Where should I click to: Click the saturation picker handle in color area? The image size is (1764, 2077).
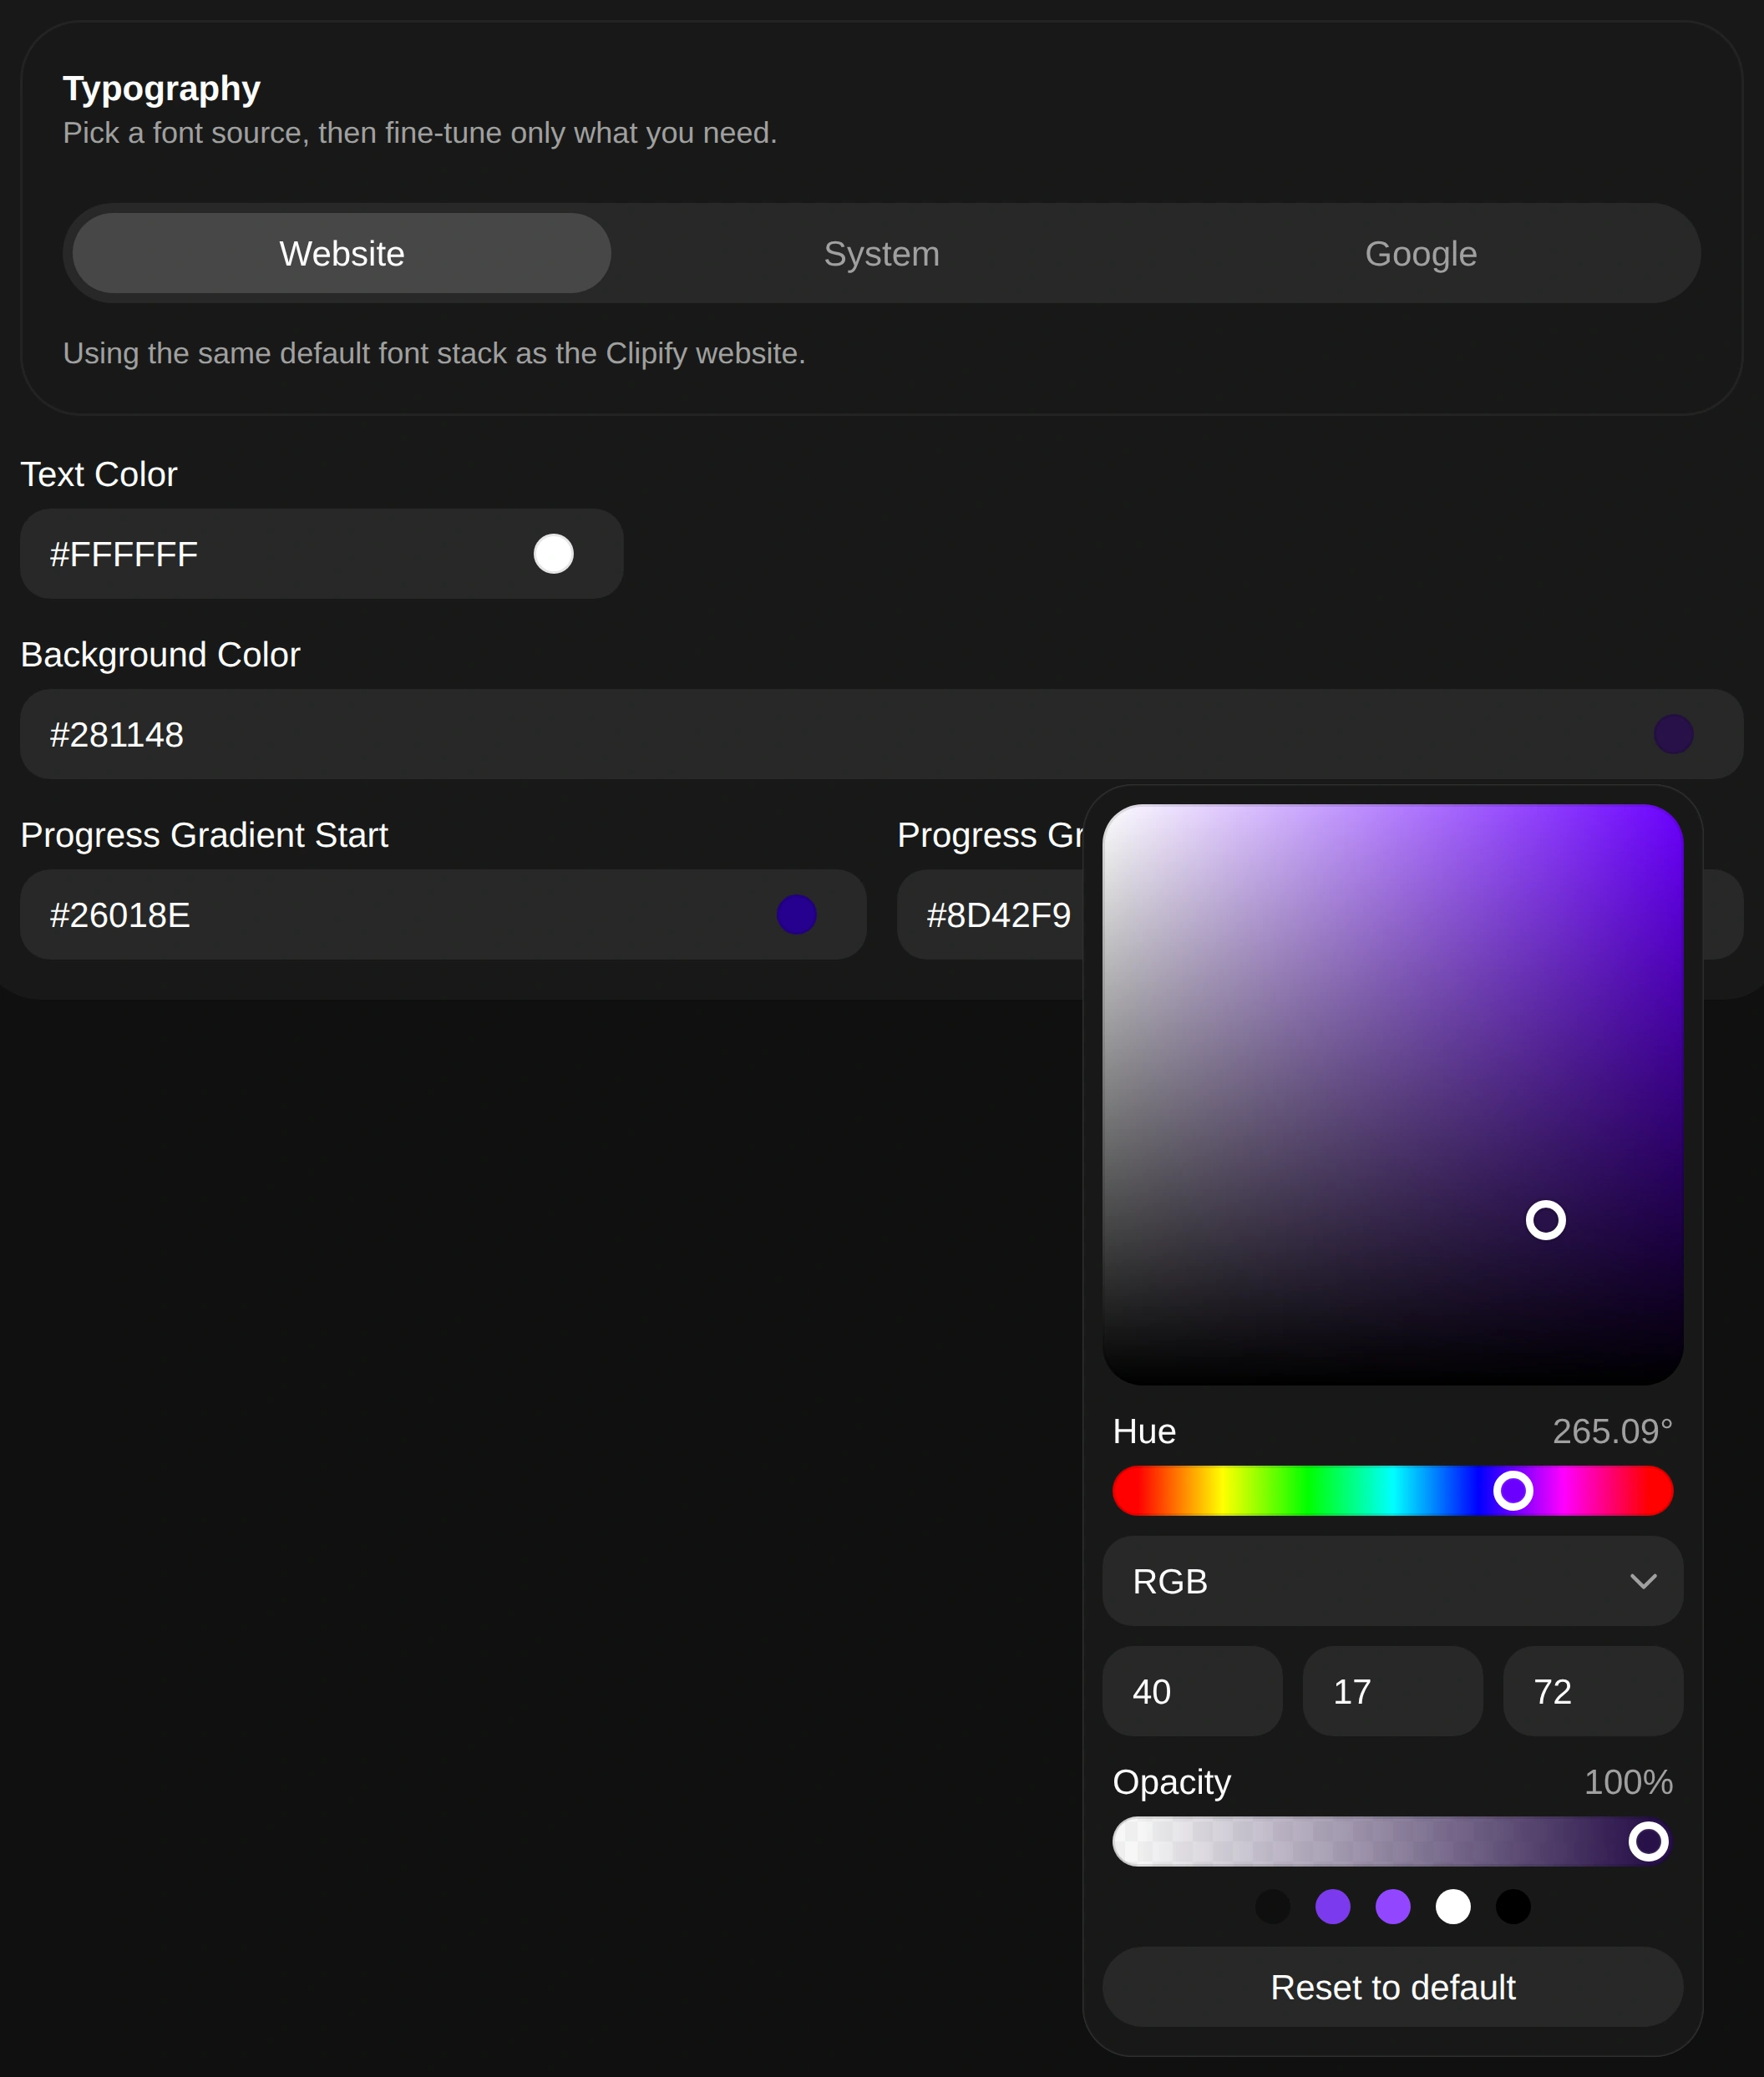(x=1545, y=1220)
